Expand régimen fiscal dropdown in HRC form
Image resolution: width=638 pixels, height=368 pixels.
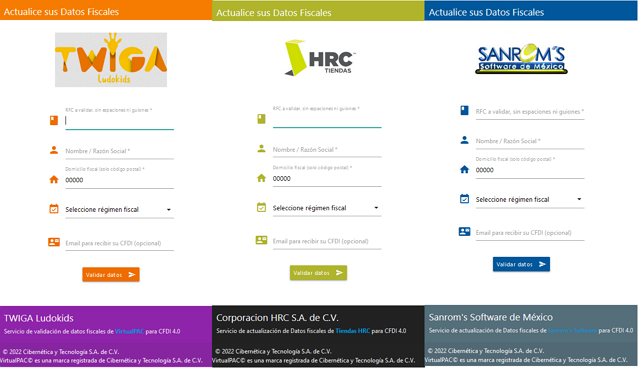coord(327,208)
